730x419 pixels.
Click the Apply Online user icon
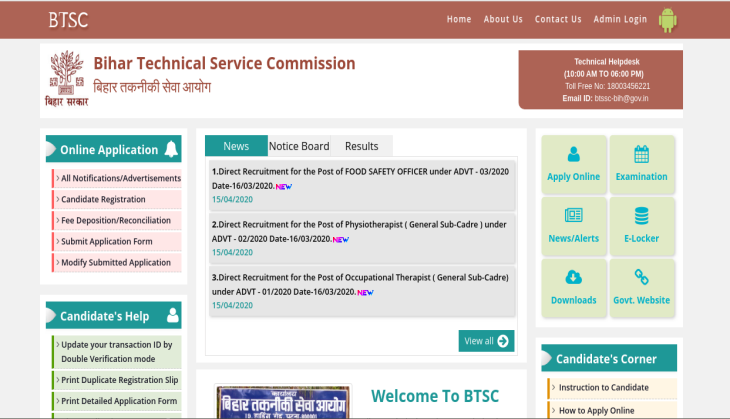click(x=574, y=154)
